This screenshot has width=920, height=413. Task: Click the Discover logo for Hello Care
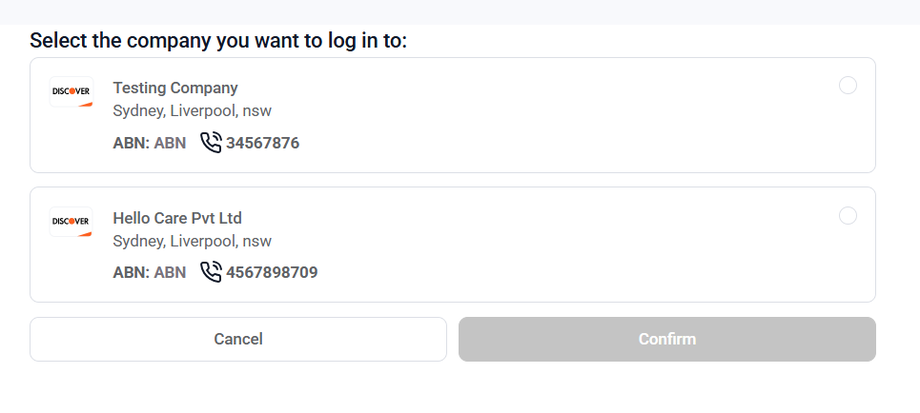pyautogui.click(x=71, y=221)
